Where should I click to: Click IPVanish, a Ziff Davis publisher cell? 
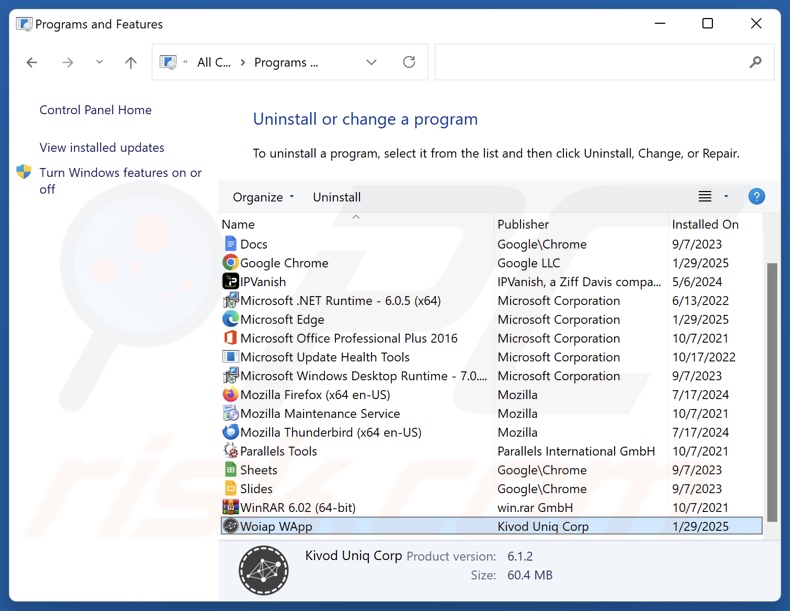point(579,282)
